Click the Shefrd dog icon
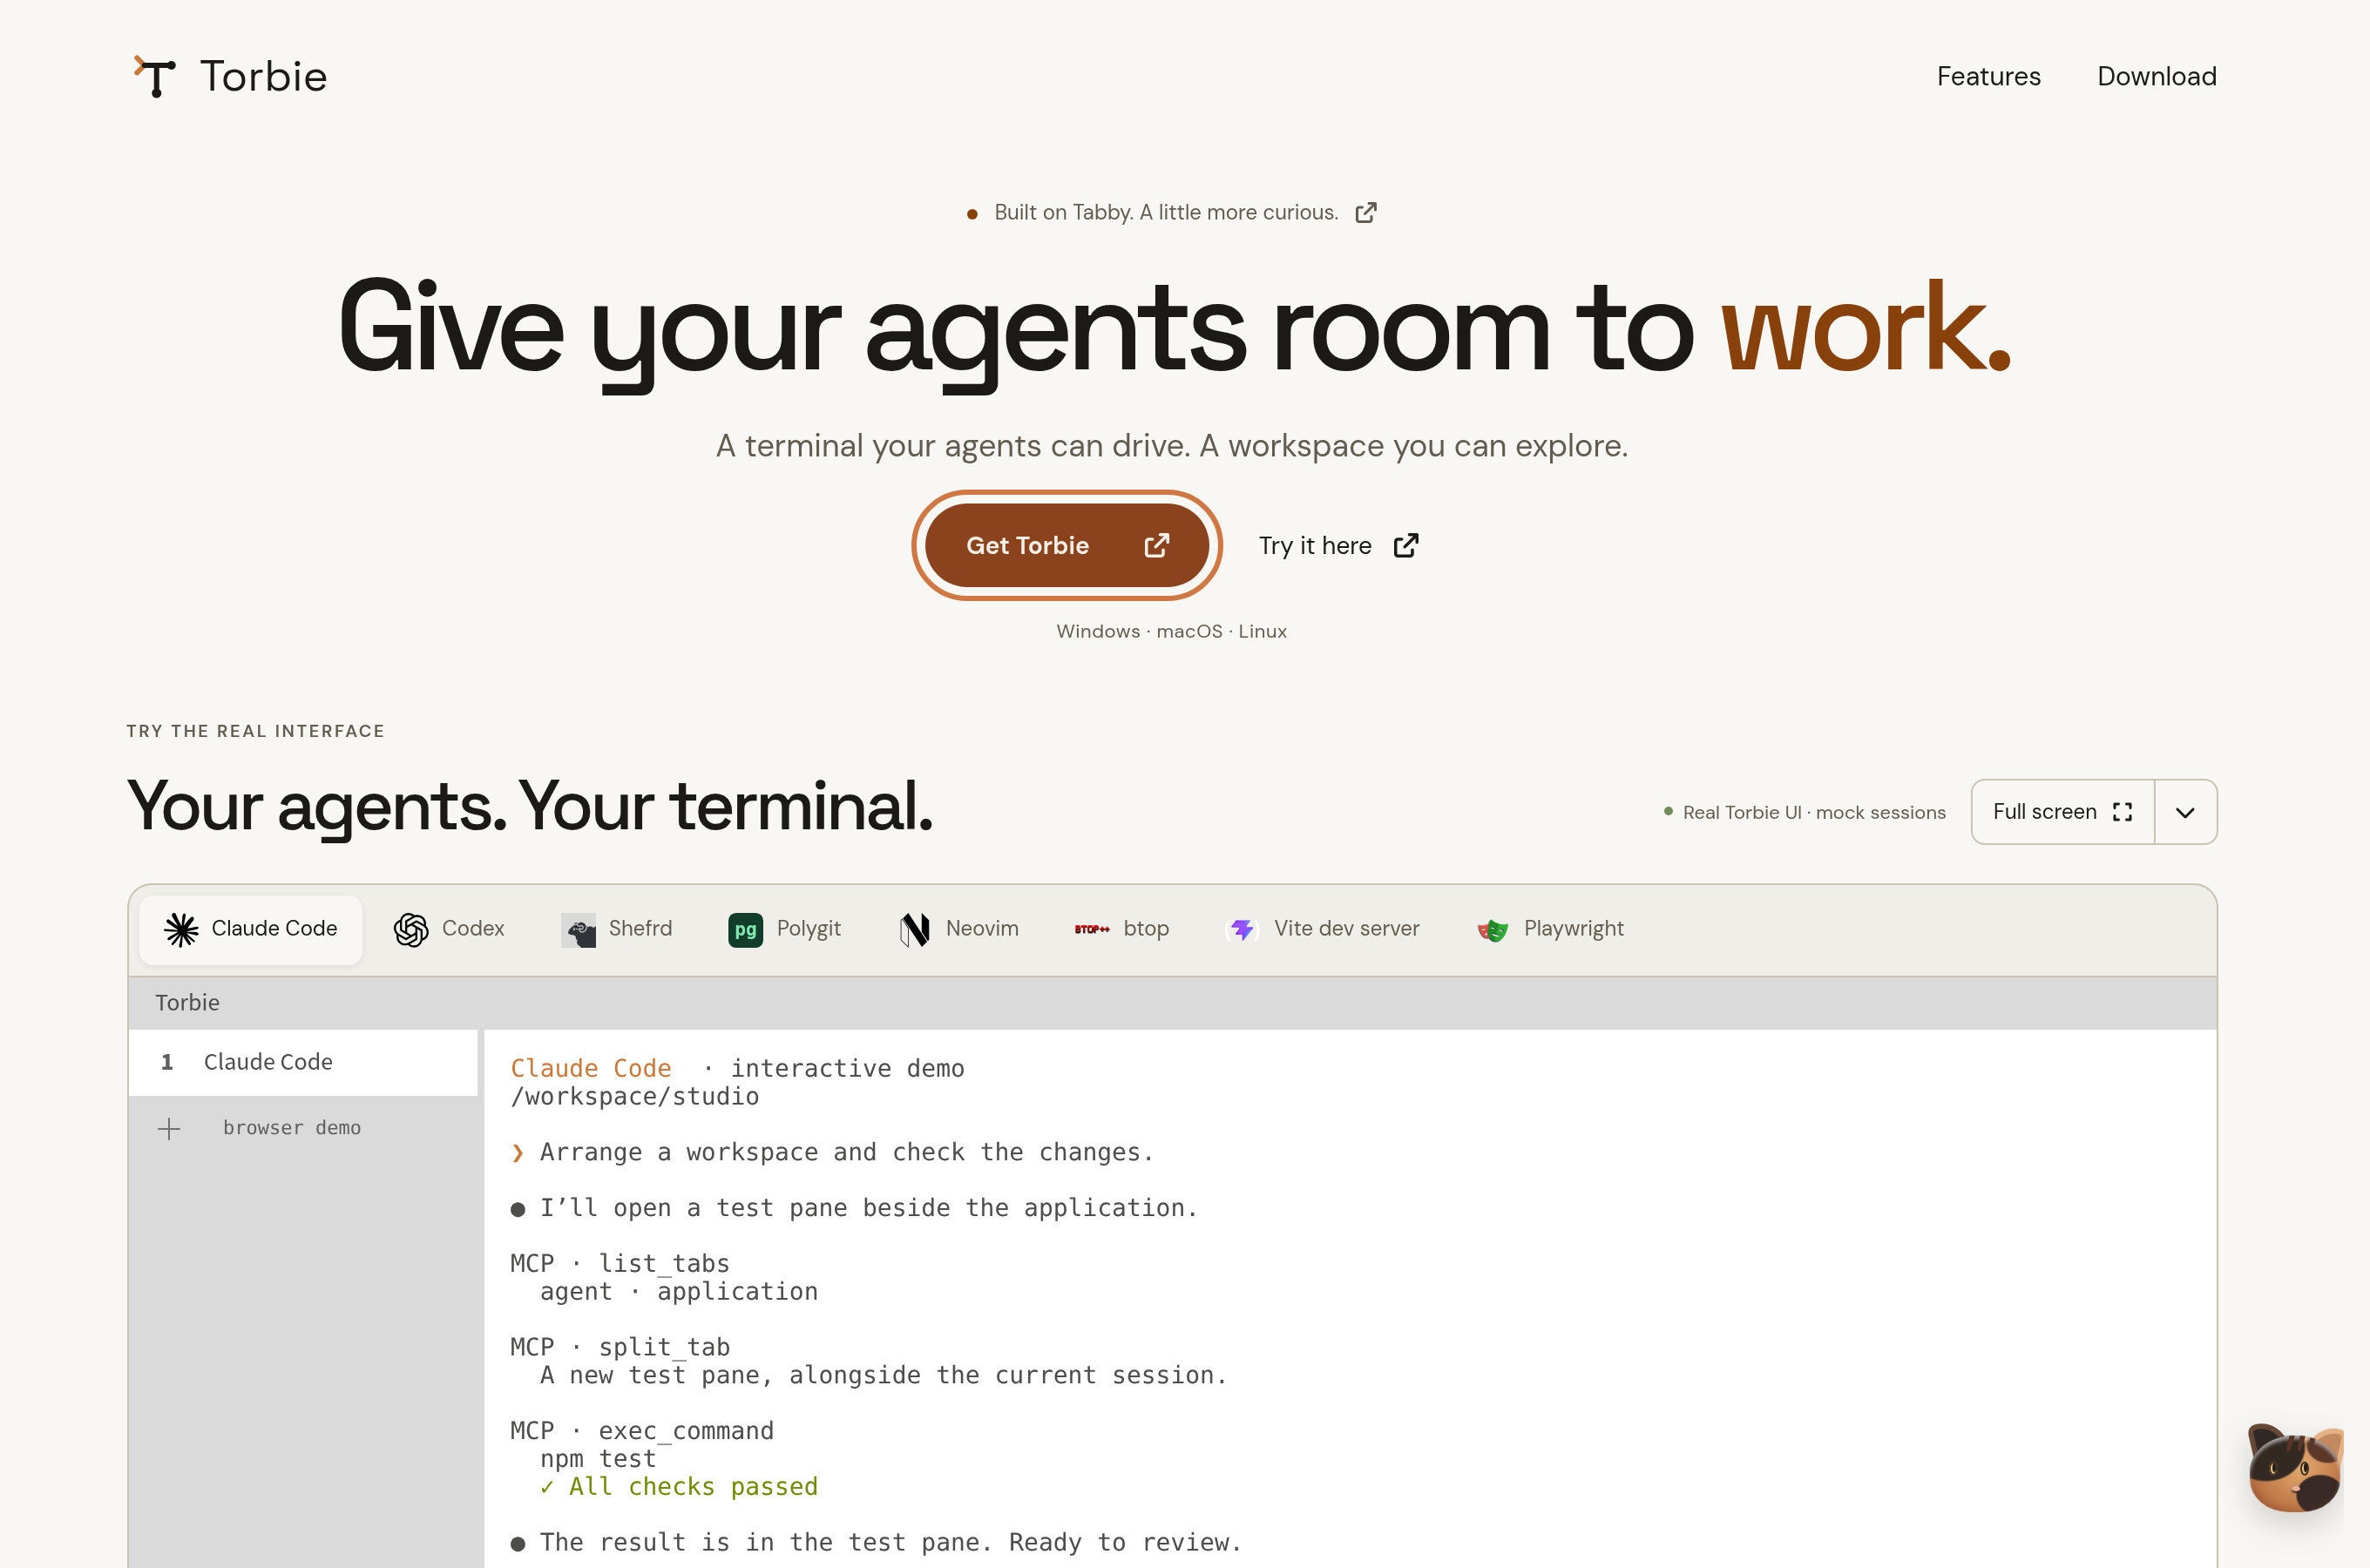This screenshot has width=2370, height=1568. [578, 930]
